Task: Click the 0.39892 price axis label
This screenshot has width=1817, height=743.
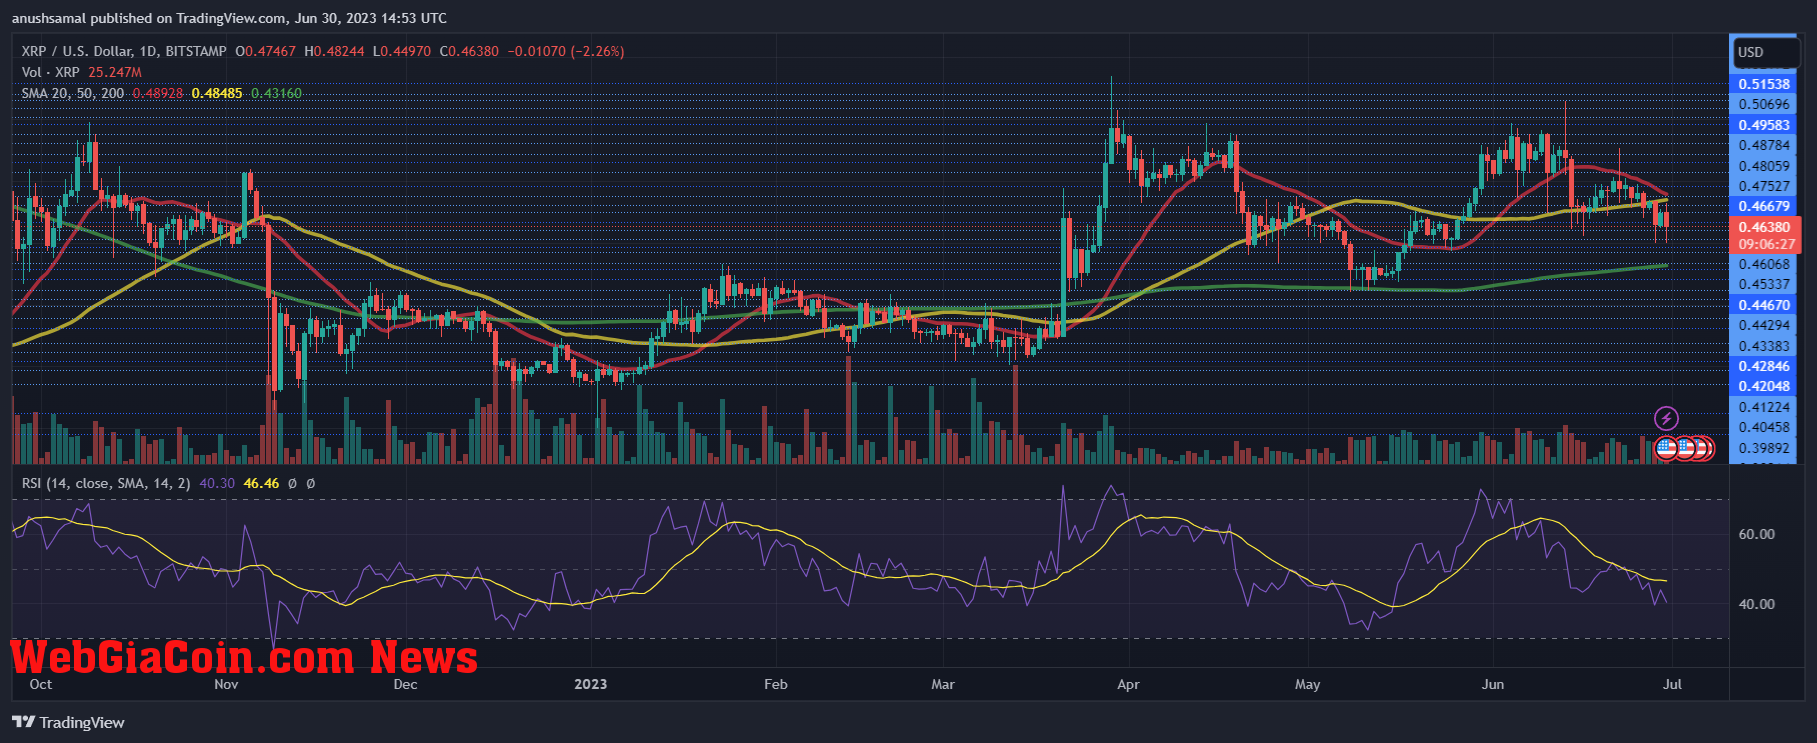Action: pos(1764,448)
